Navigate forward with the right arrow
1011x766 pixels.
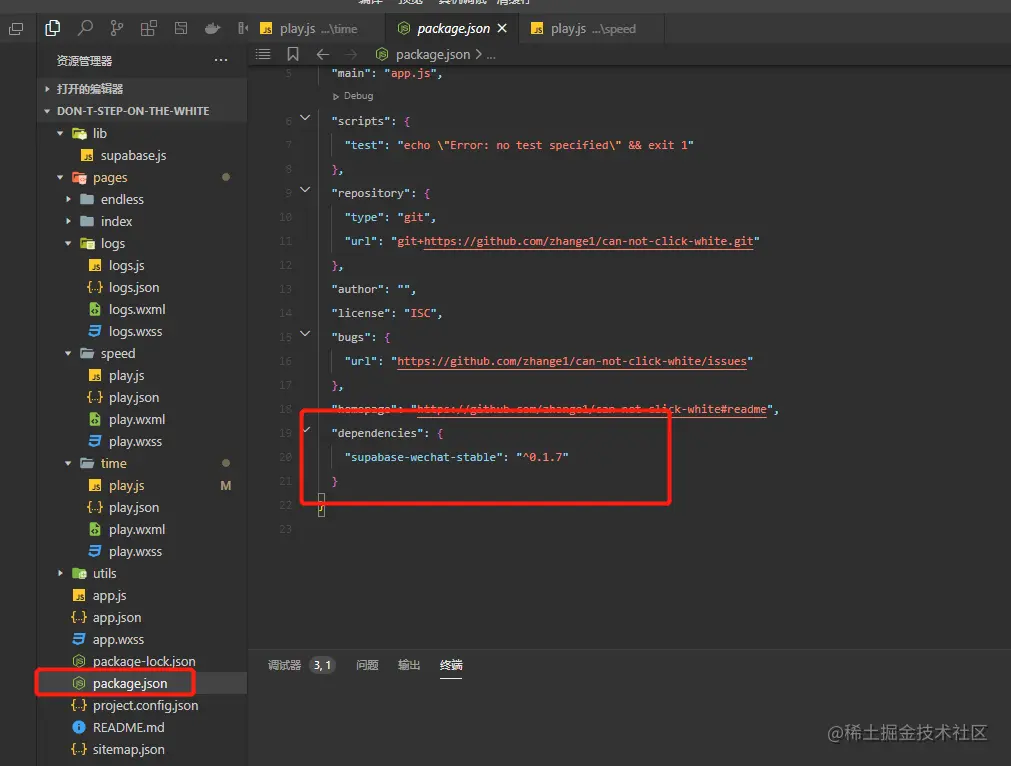(351, 54)
